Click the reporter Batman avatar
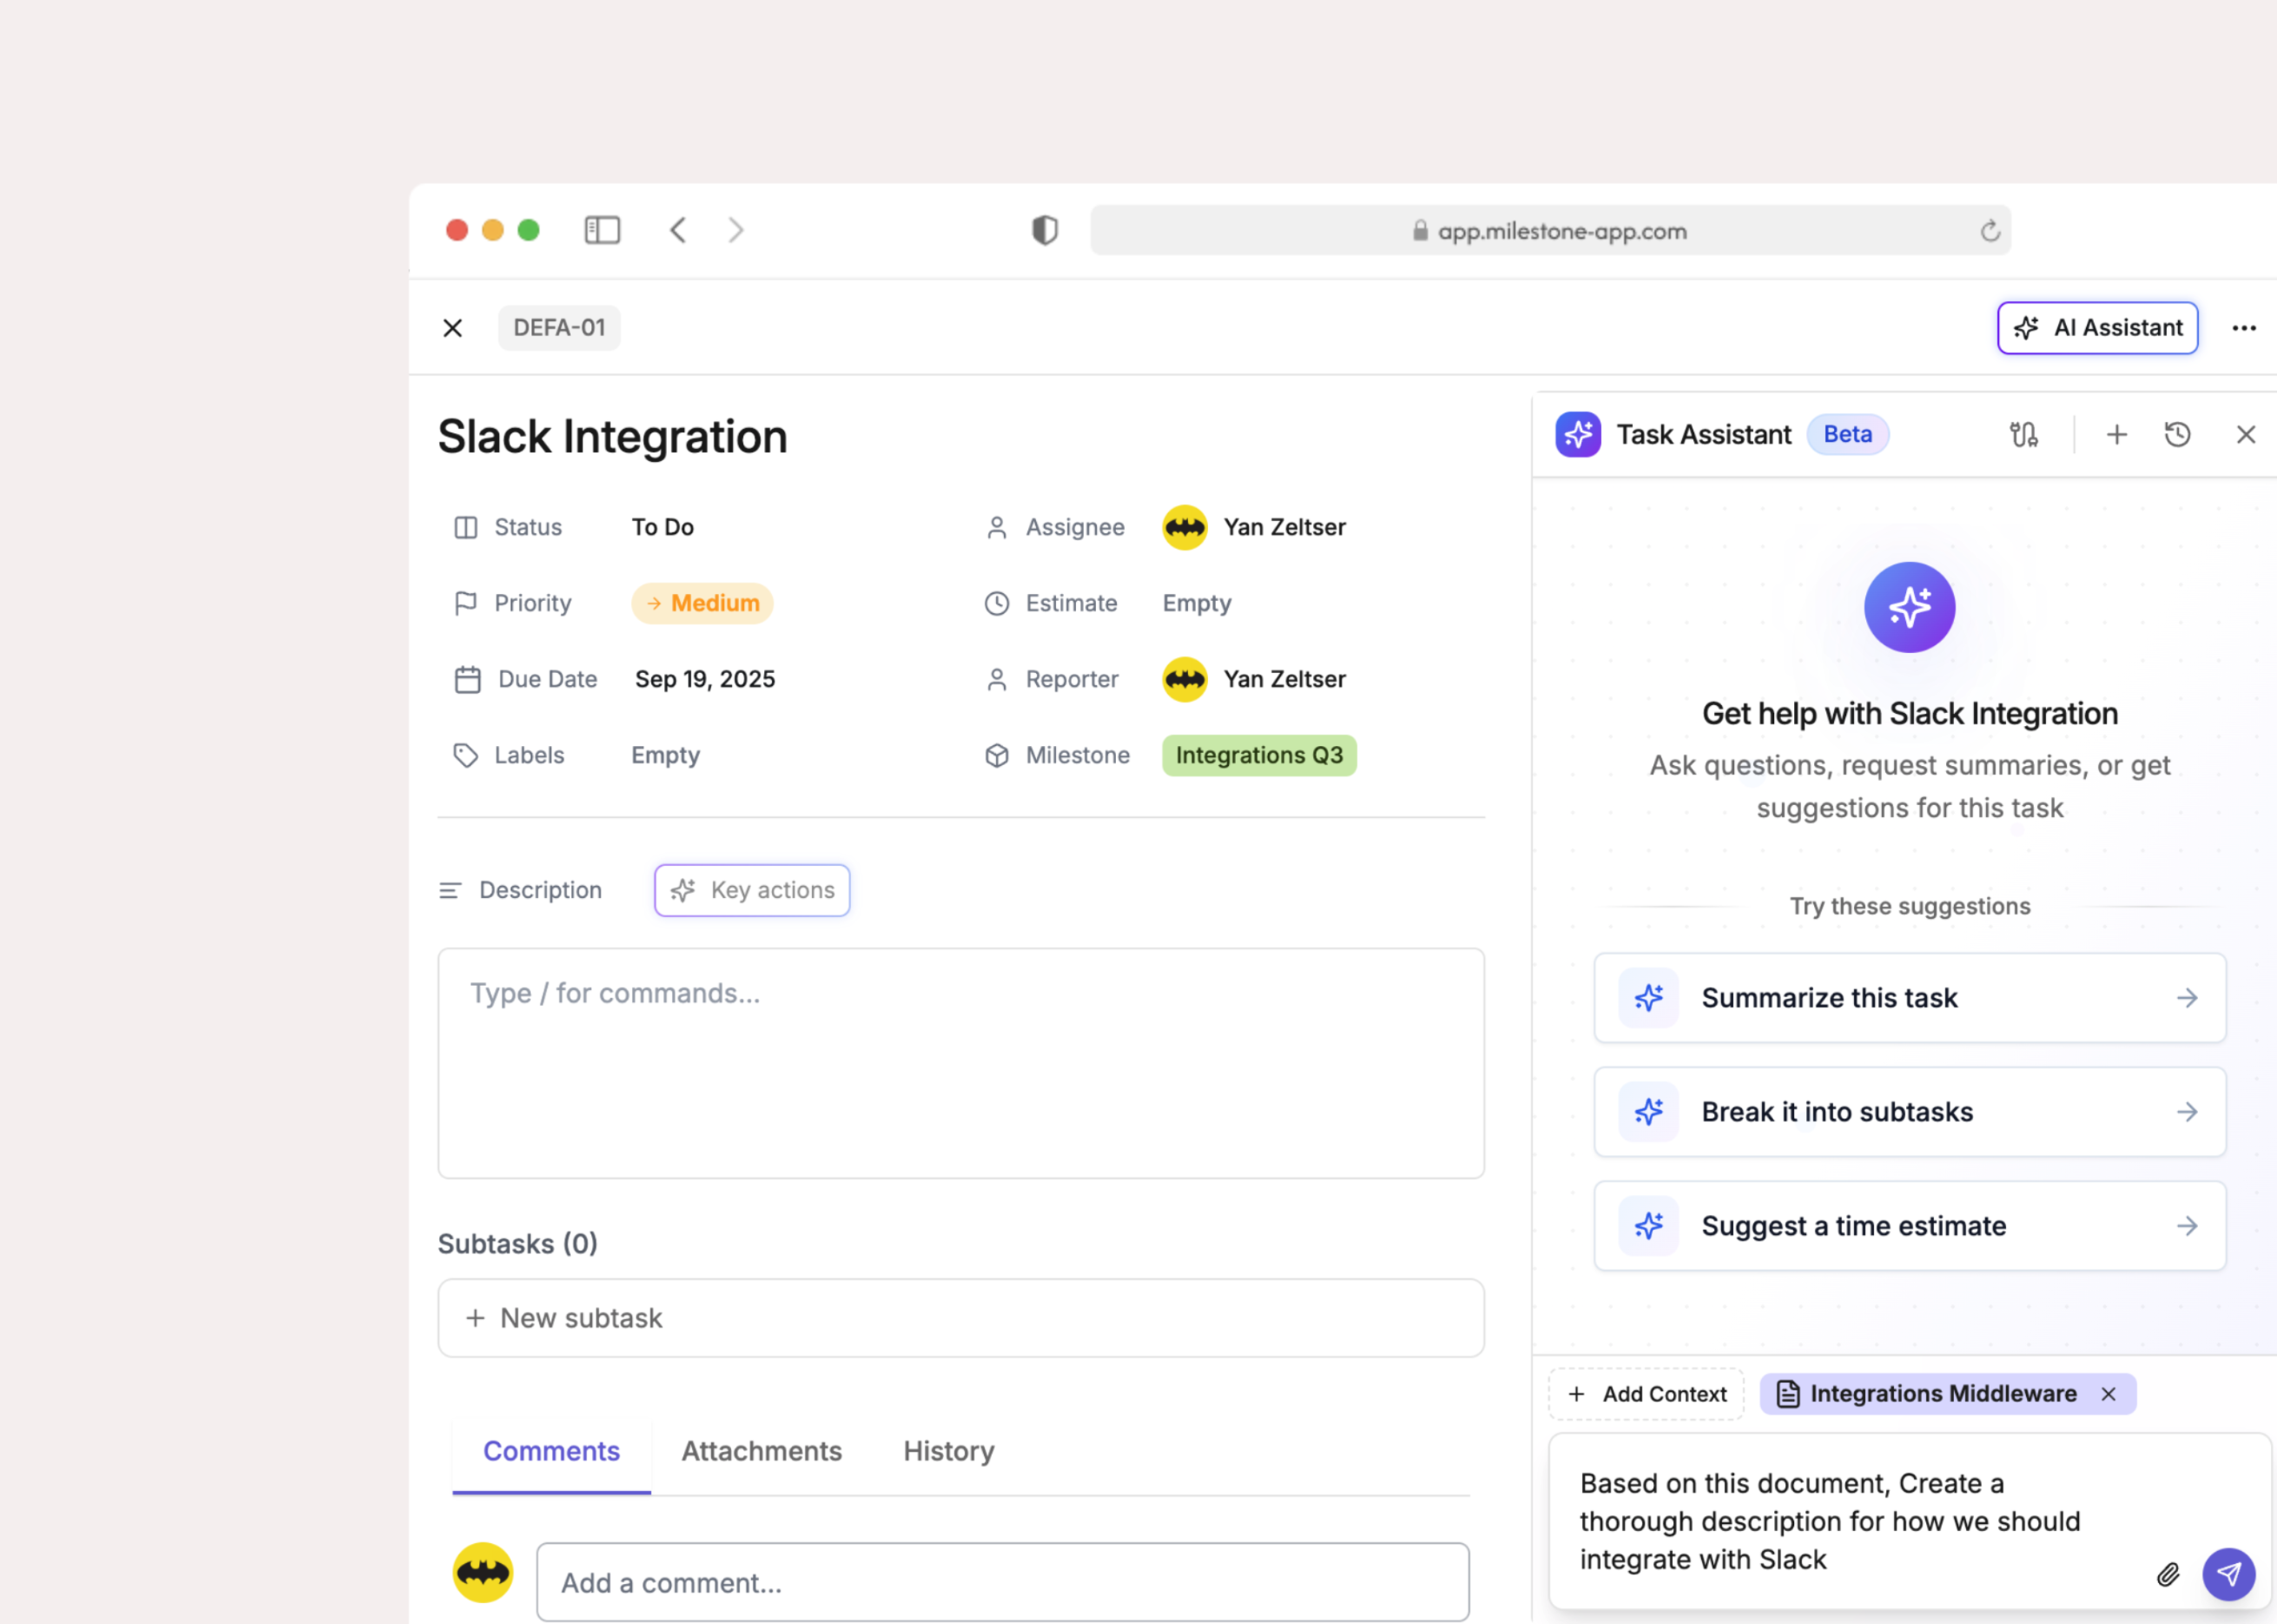2277x1624 pixels. click(x=1184, y=679)
